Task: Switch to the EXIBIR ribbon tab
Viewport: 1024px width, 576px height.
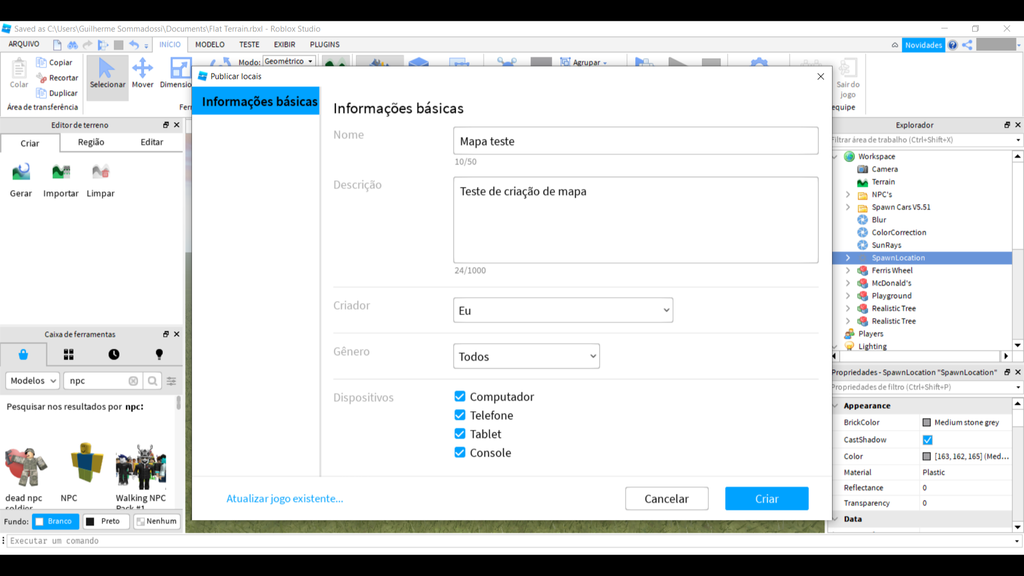Action: pos(284,44)
